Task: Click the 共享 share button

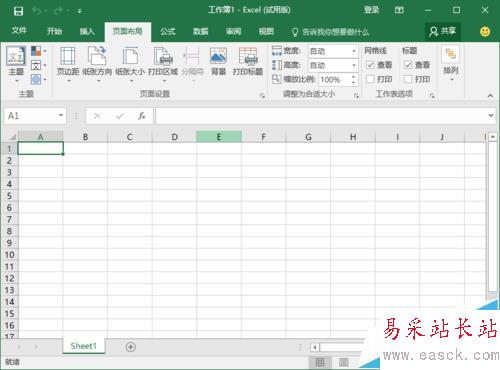Action: click(x=443, y=32)
